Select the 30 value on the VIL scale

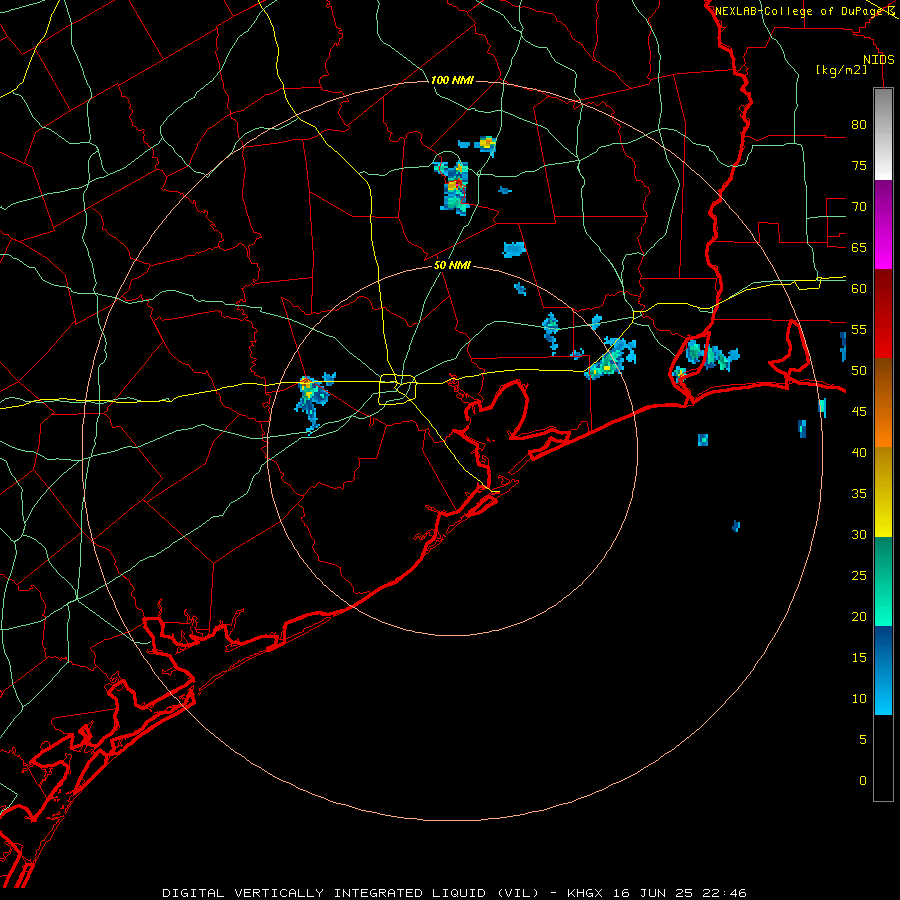[x=859, y=535]
